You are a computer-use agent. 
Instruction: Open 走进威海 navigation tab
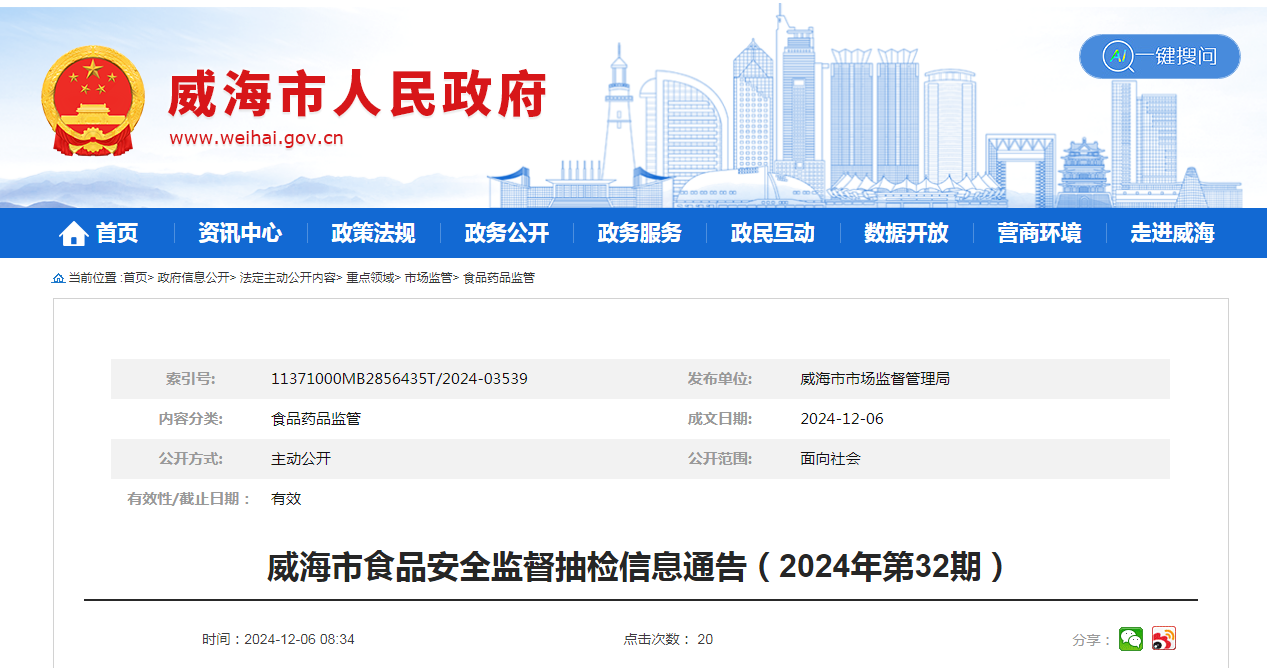coord(1172,234)
